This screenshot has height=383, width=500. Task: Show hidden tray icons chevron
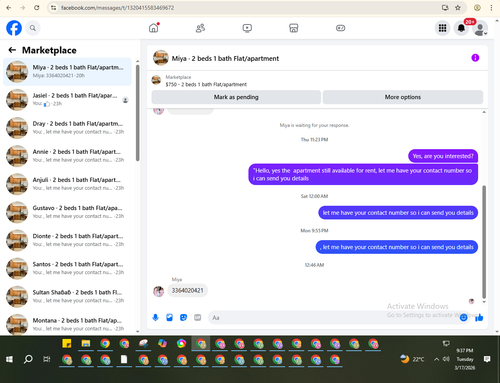[436, 359]
